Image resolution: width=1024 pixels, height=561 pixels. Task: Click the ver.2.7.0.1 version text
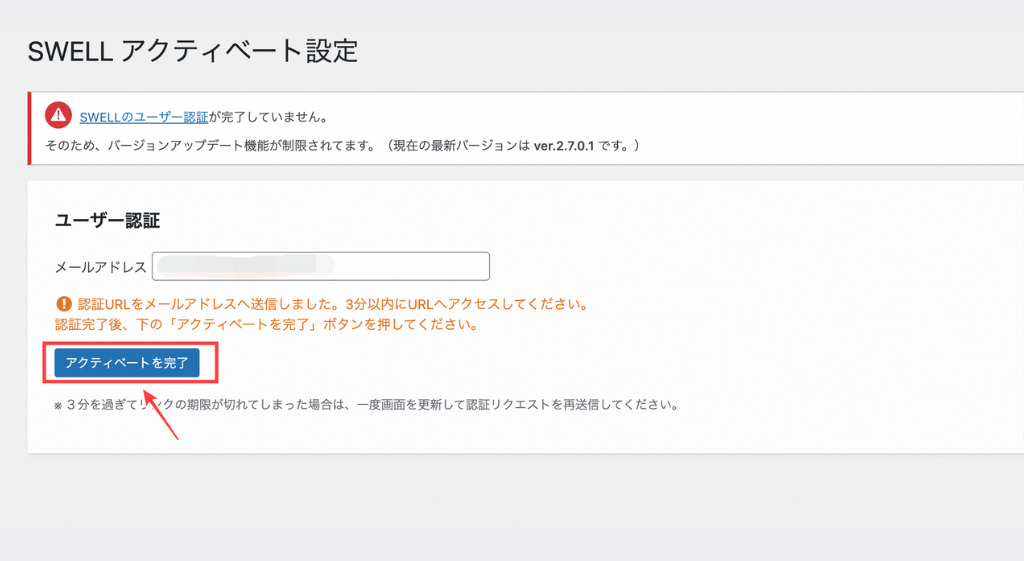tap(564, 146)
